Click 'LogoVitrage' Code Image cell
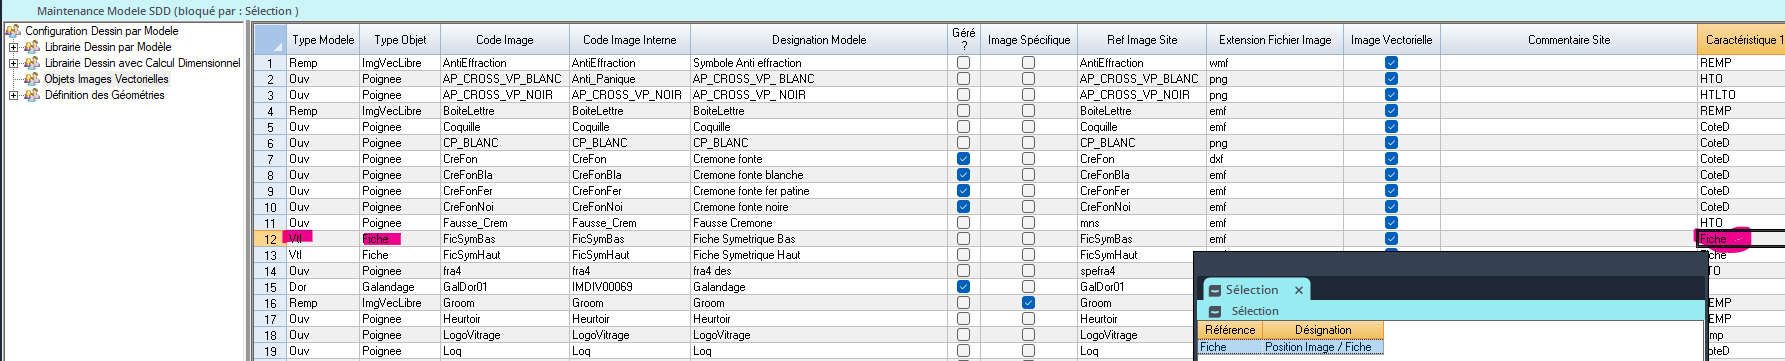Viewport: 1785px width, 361px height. pos(504,335)
